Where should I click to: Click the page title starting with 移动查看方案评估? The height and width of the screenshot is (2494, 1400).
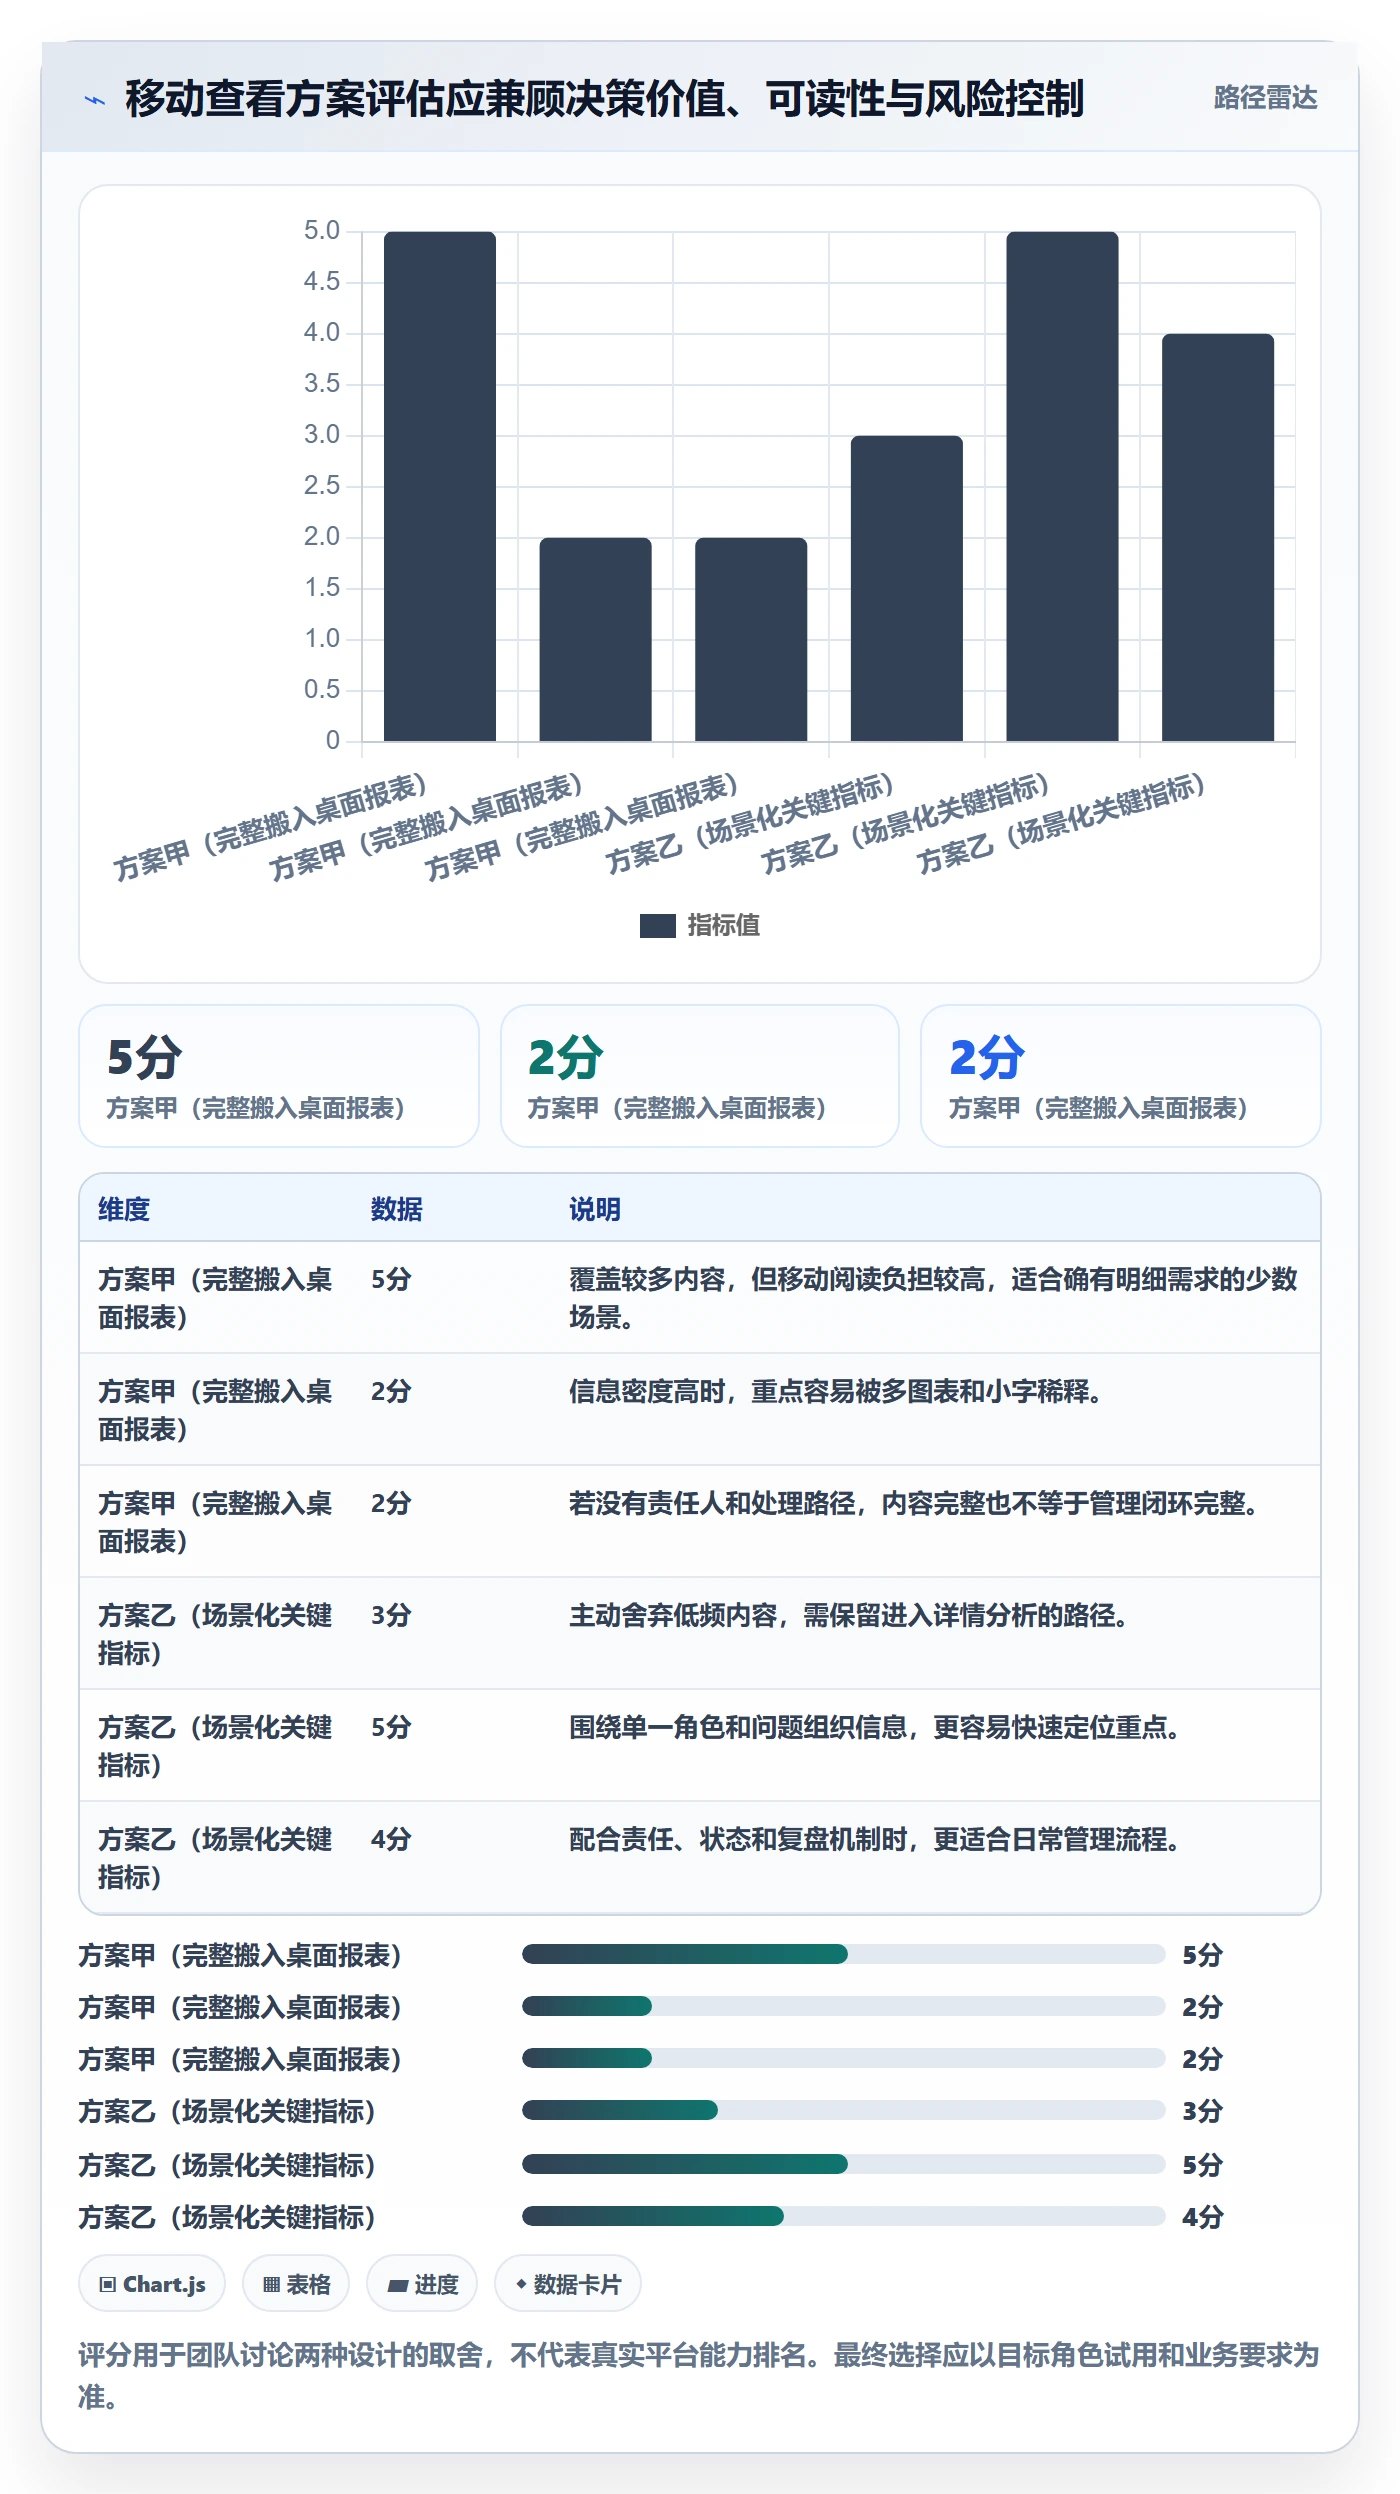[x=604, y=99]
